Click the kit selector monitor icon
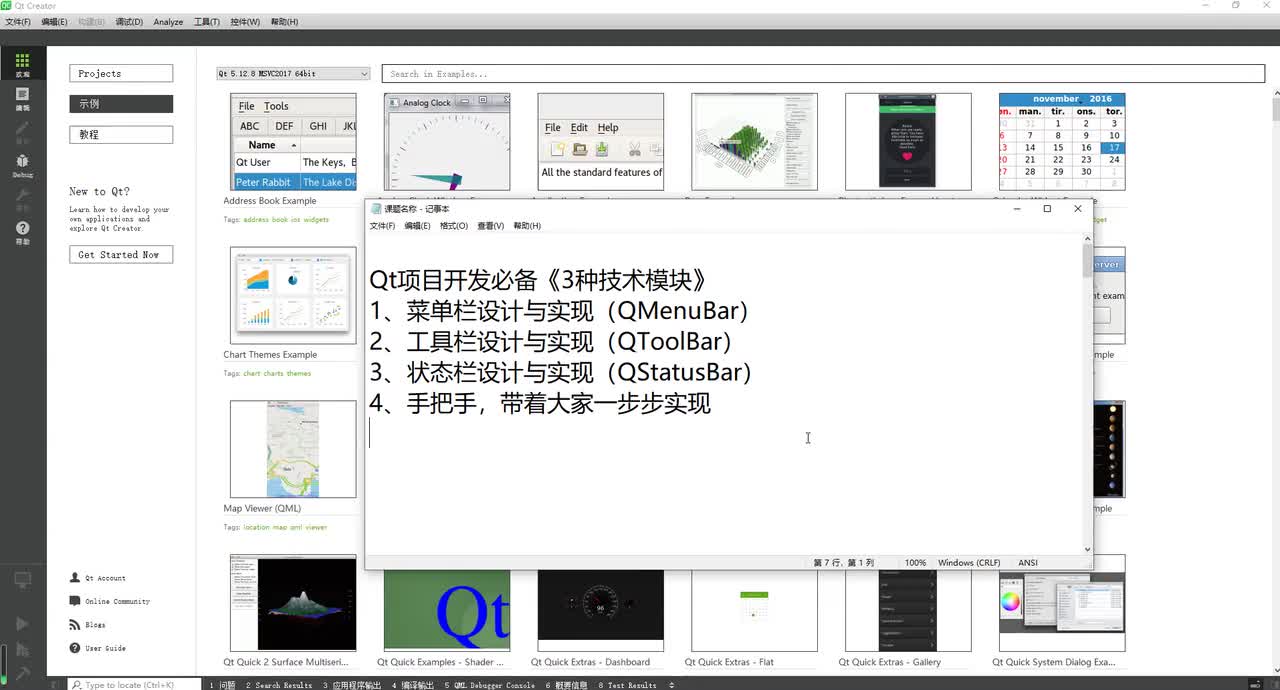 [x=22, y=580]
